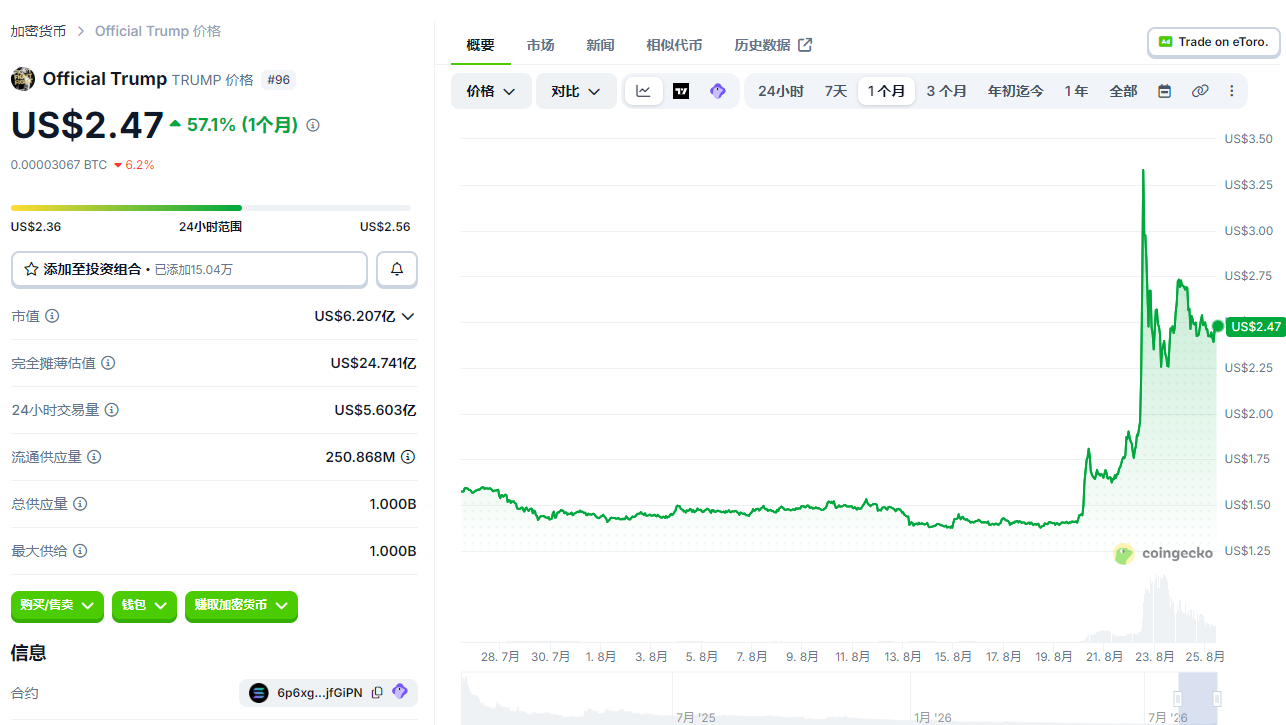Open the info tooltip beside 总供应量
Viewport: 1286px width, 725px height.
click(80, 504)
